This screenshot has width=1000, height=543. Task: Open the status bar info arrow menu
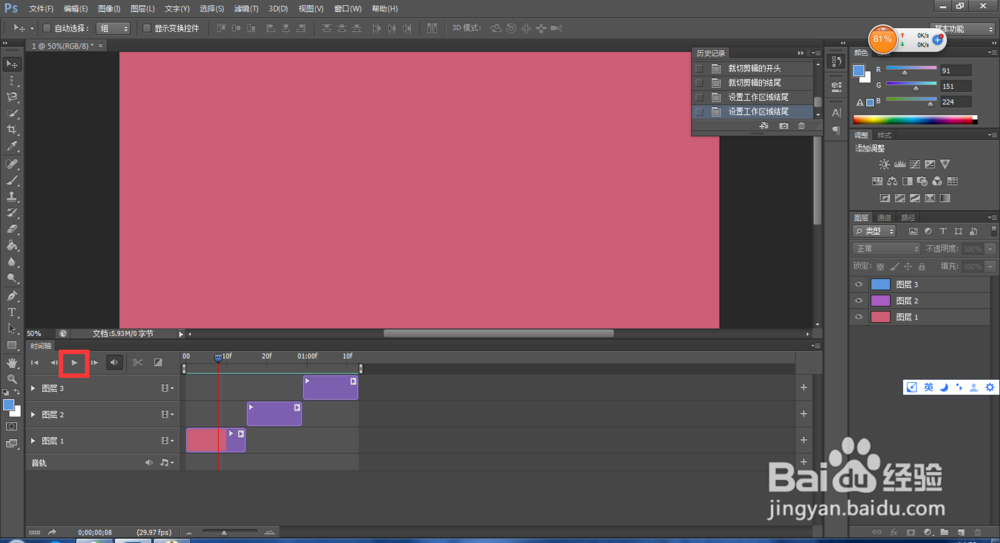click(x=181, y=334)
